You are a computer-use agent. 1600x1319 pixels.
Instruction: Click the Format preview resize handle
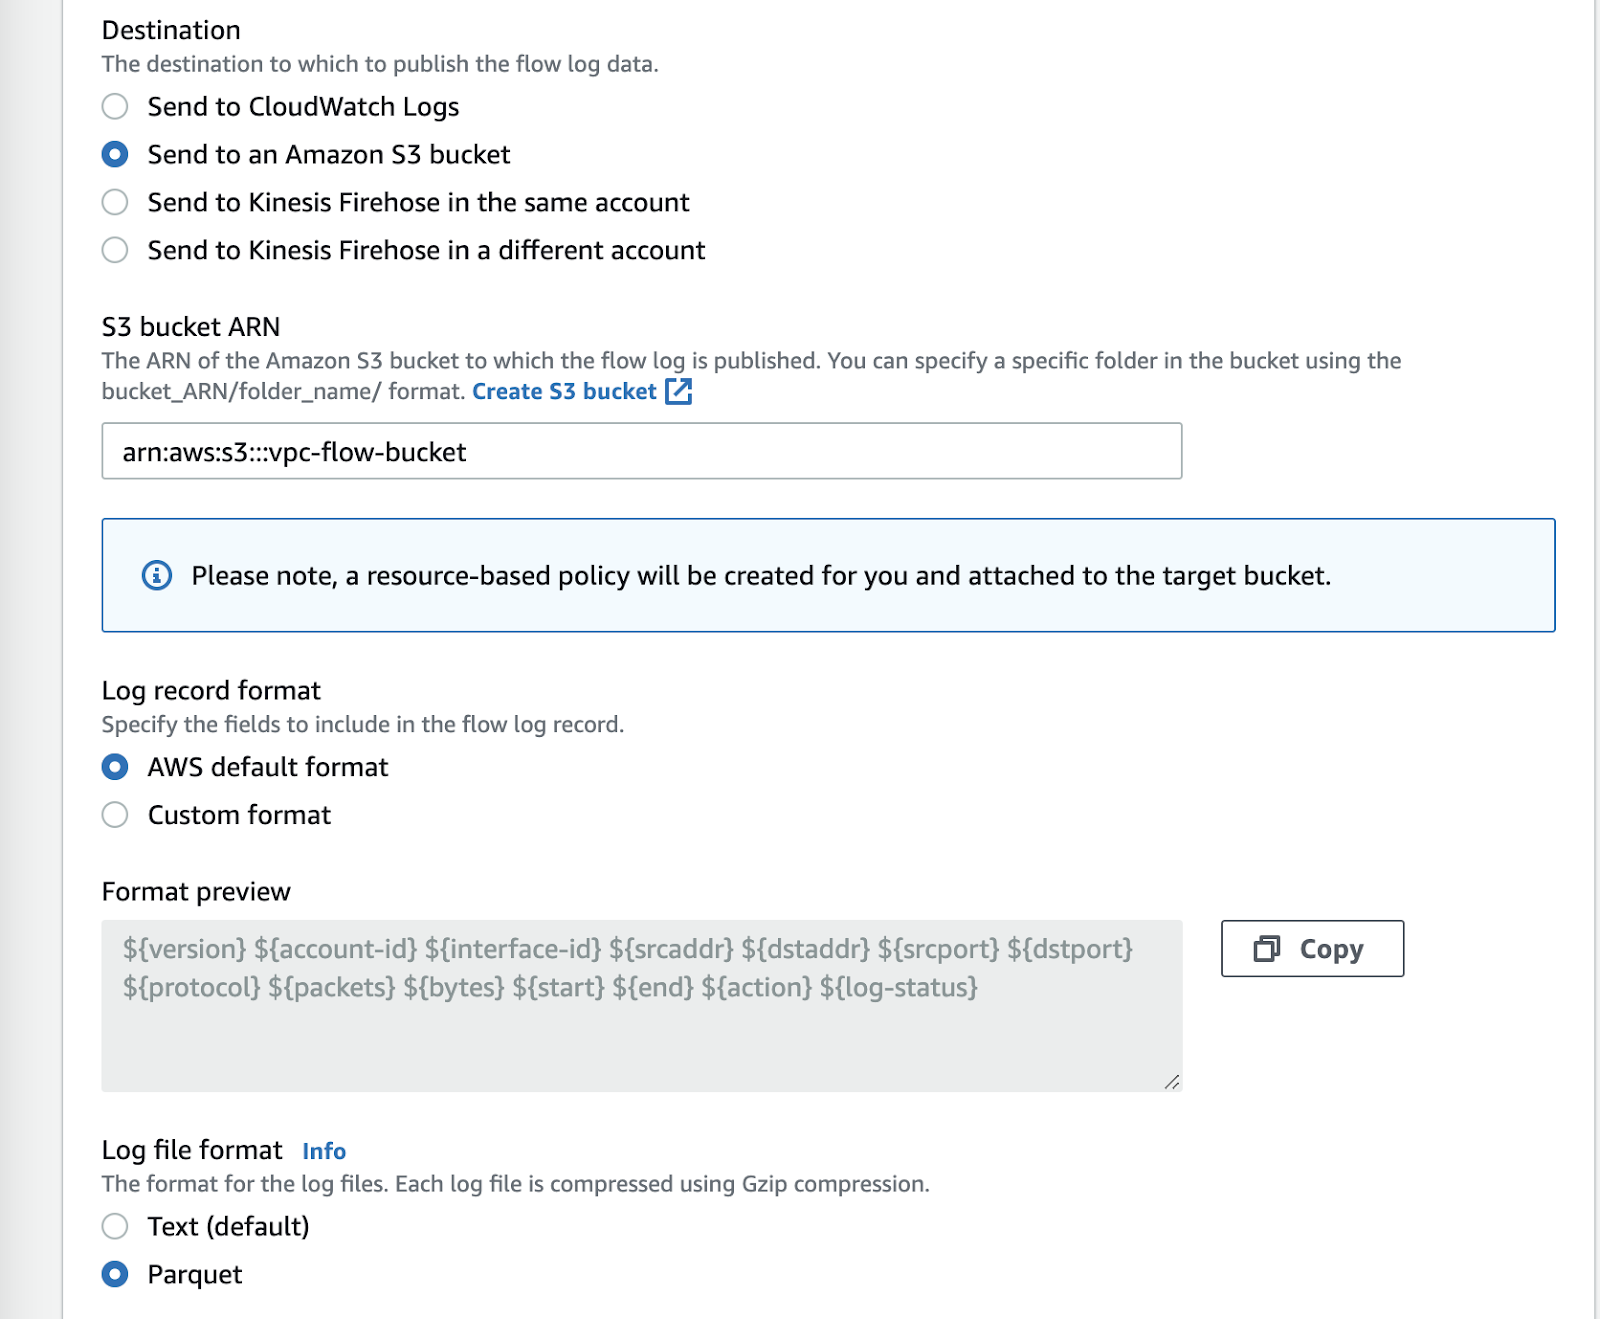(x=1172, y=1082)
